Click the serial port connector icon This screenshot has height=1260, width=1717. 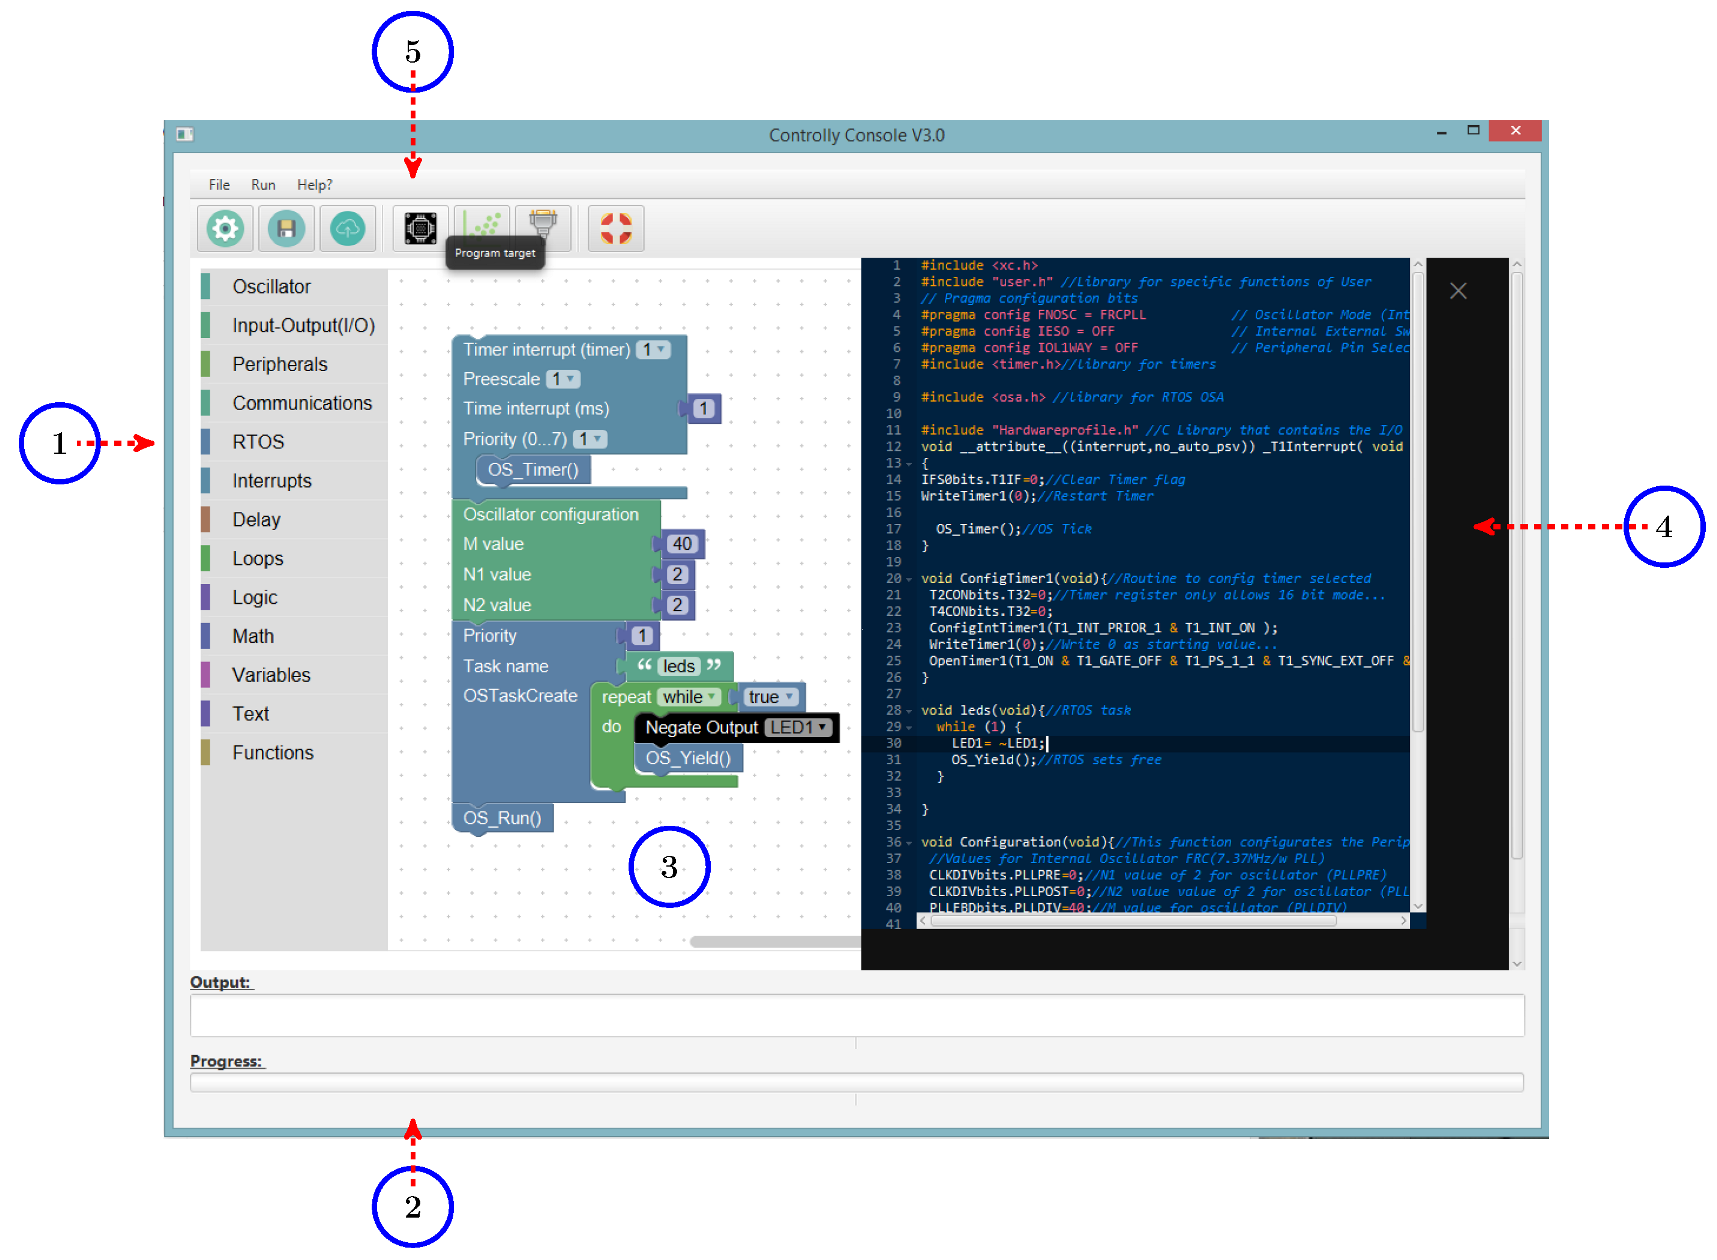pyautogui.click(x=543, y=225)
